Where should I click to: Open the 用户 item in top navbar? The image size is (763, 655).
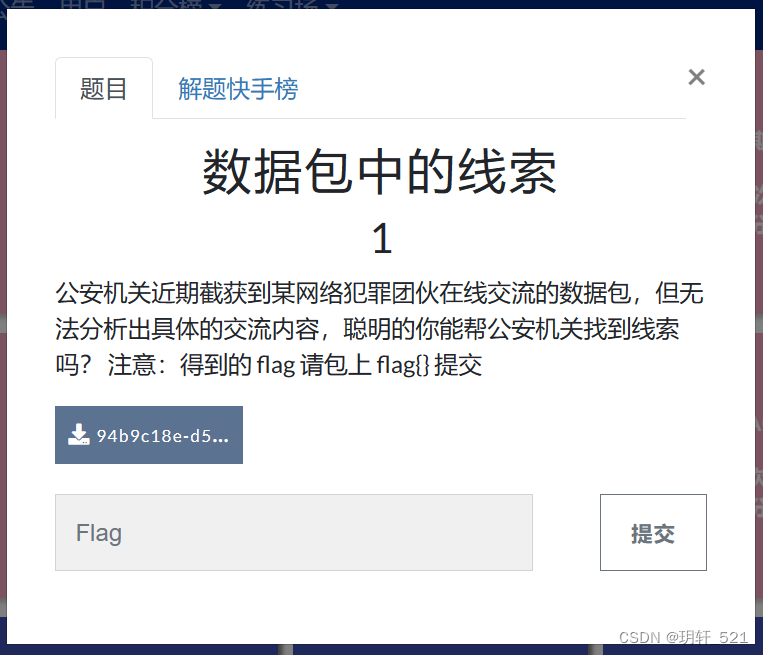click(x=83, y=4)
